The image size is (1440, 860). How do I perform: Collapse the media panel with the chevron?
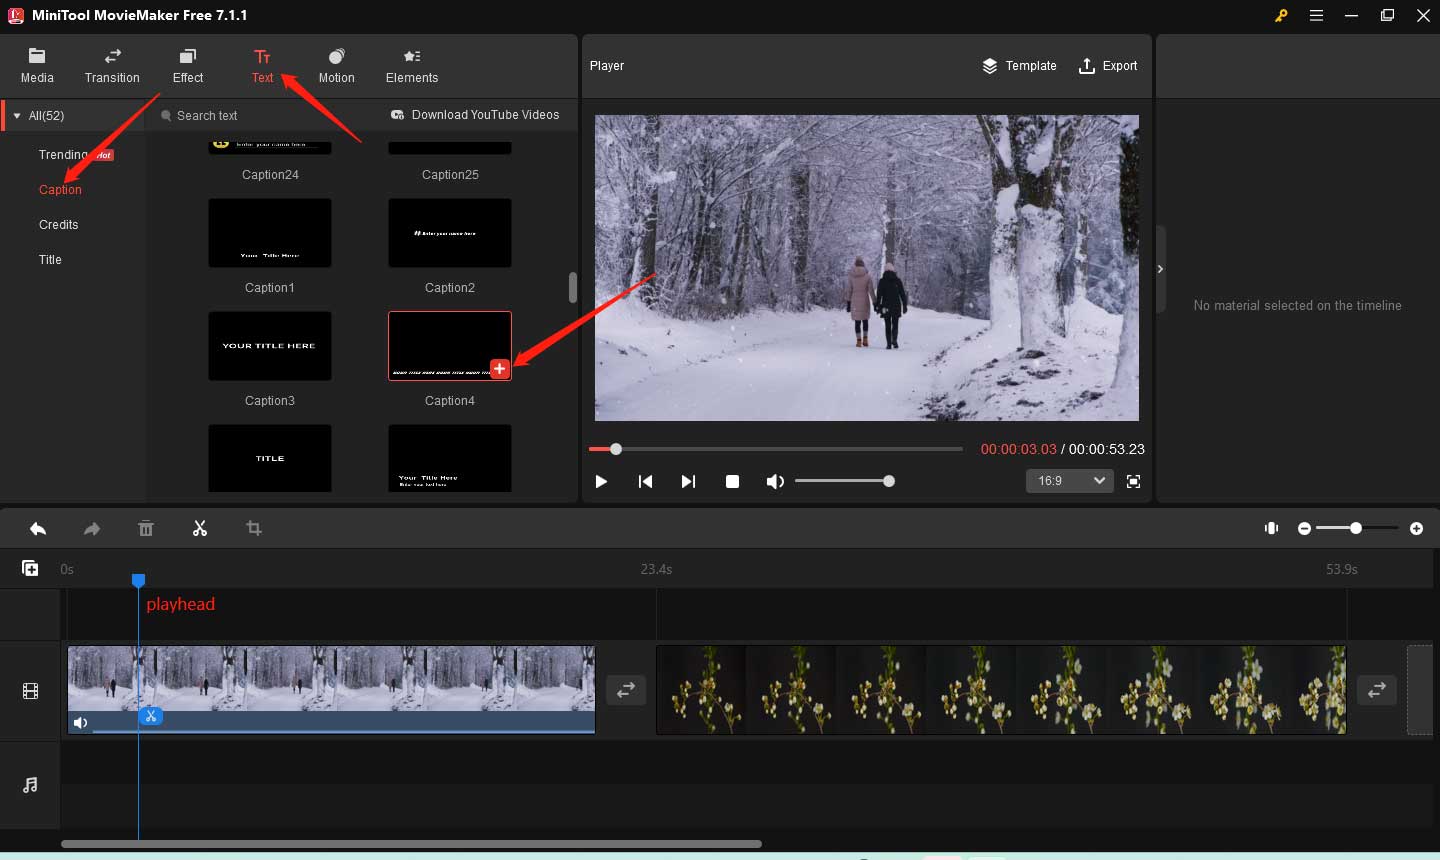[x=1160, y=268]
